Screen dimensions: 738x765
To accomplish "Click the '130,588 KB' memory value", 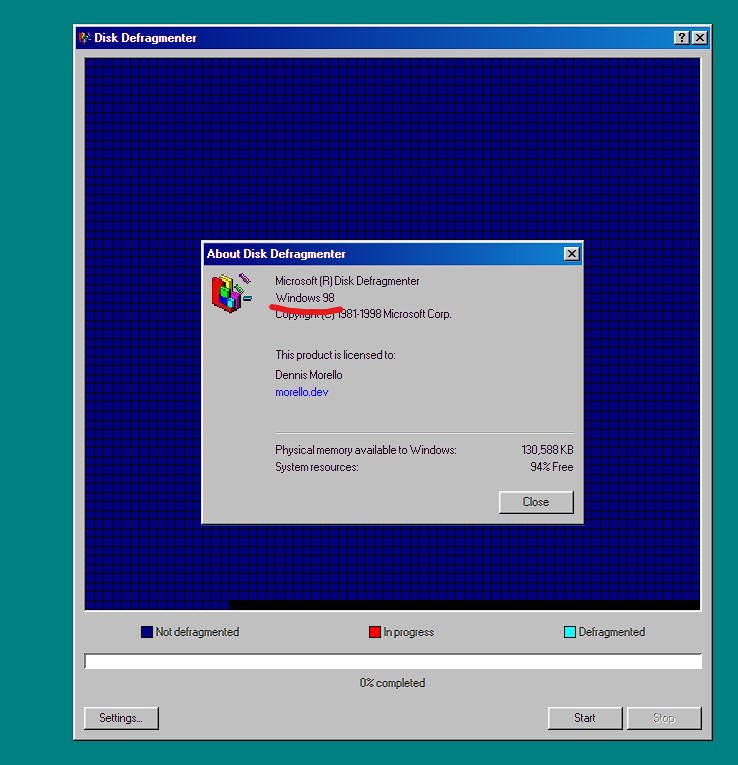I will (x=547, y=450).
